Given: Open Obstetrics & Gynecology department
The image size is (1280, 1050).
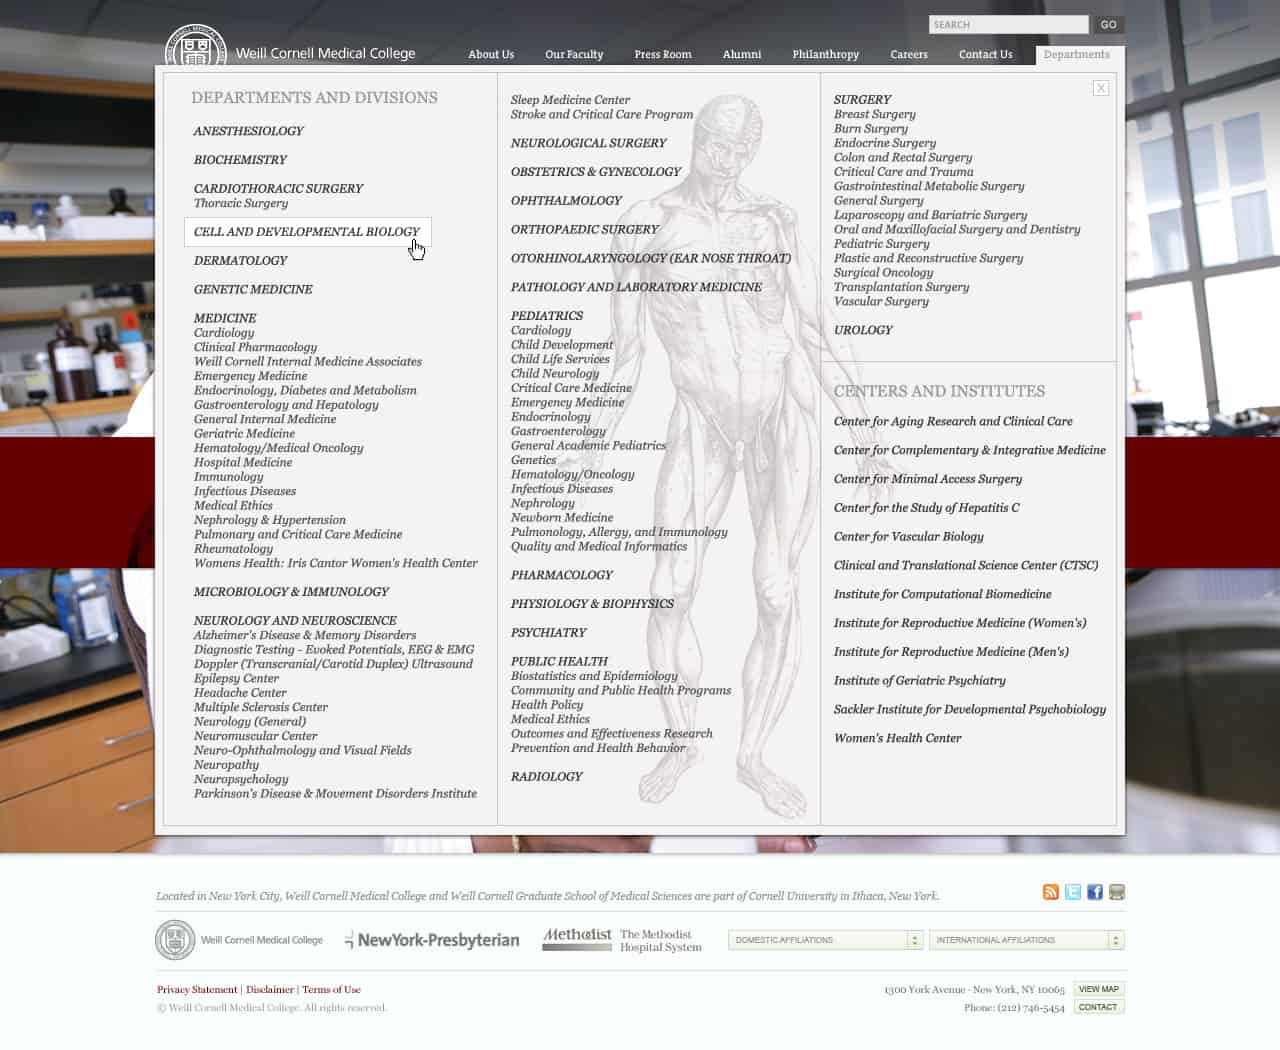Looking at the screenshot, I should point(595,172).
